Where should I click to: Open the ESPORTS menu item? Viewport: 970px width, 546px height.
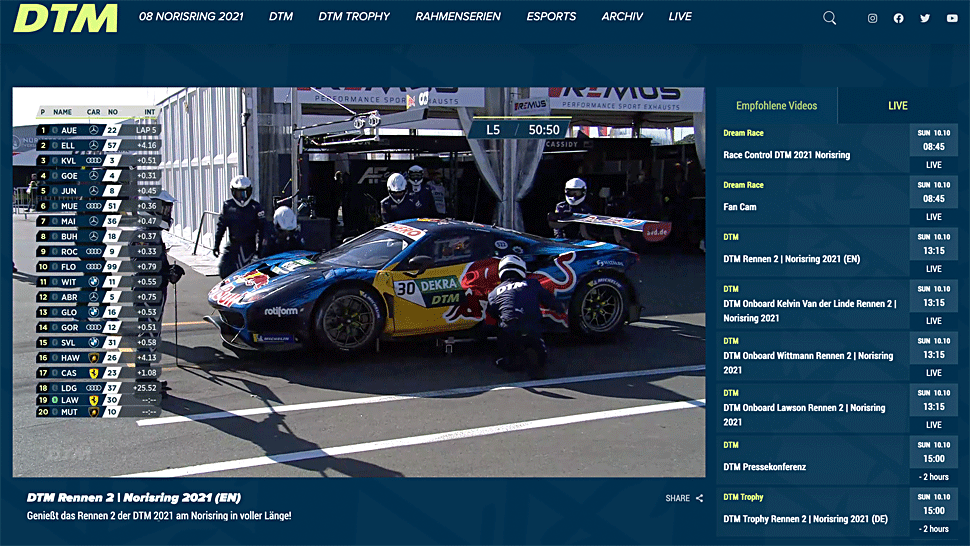pyautogui.click(x=551, y=17)
